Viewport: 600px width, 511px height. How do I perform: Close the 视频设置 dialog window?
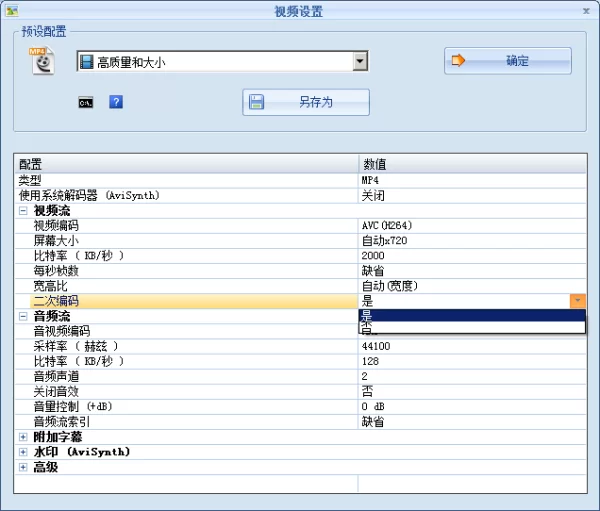coord(586,11)
